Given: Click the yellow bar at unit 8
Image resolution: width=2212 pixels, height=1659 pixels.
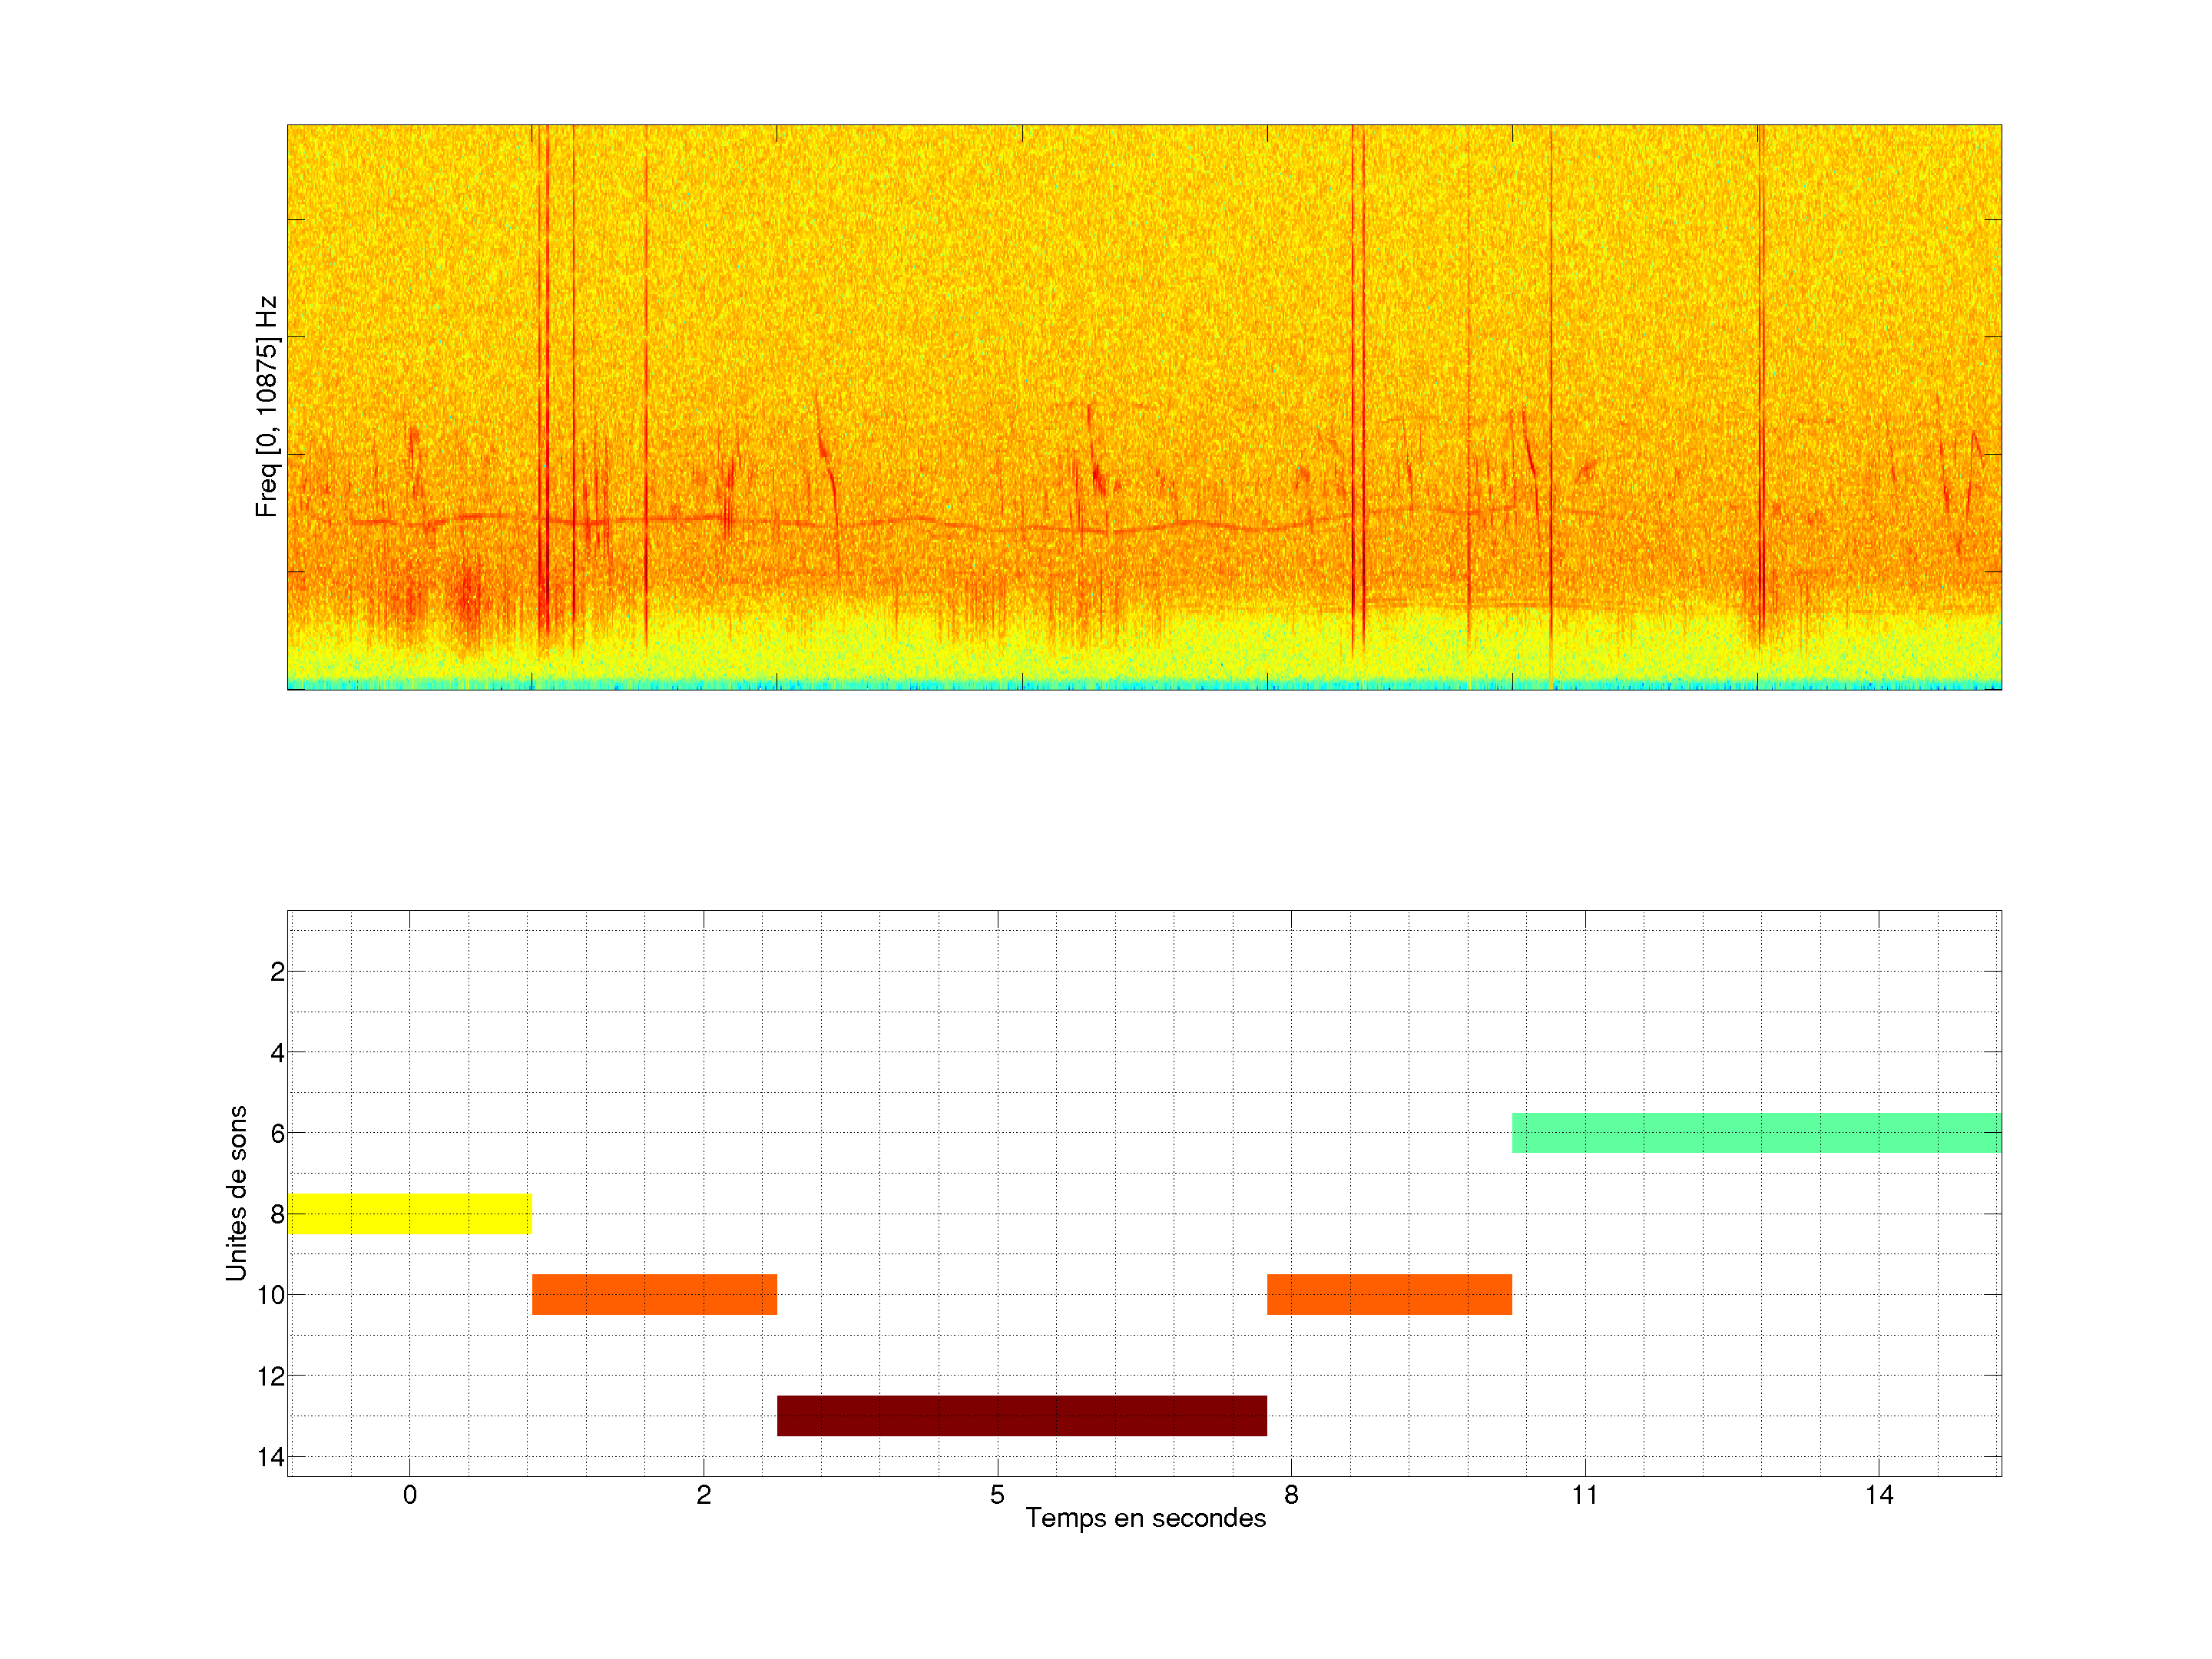Looking at the screenshot, I should coord(409,1213).
